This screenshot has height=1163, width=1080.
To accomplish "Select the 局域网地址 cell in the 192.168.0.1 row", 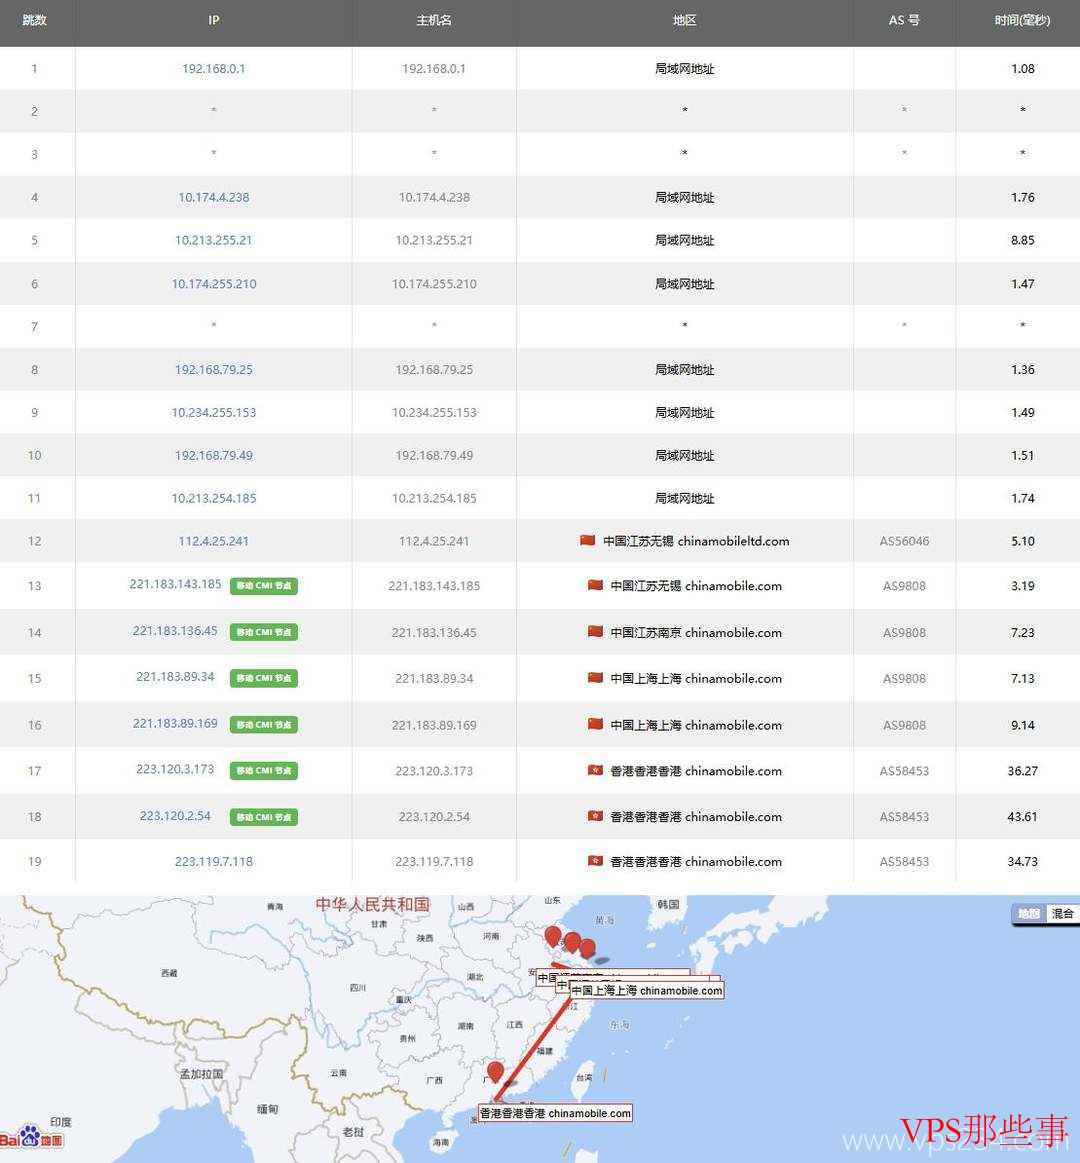I will click(685, 68).
